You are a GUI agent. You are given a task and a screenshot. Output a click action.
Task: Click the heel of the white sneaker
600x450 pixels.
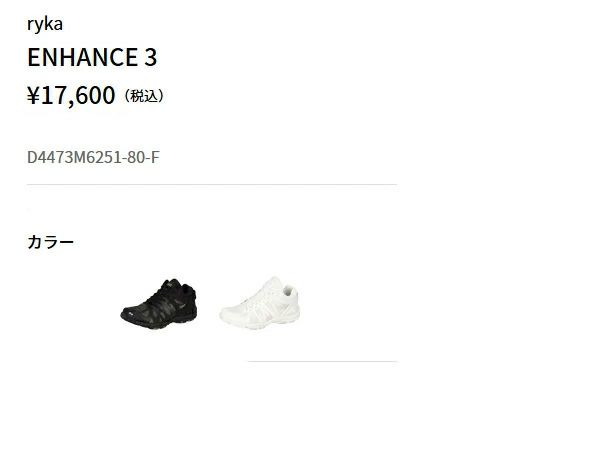point(291,295)
